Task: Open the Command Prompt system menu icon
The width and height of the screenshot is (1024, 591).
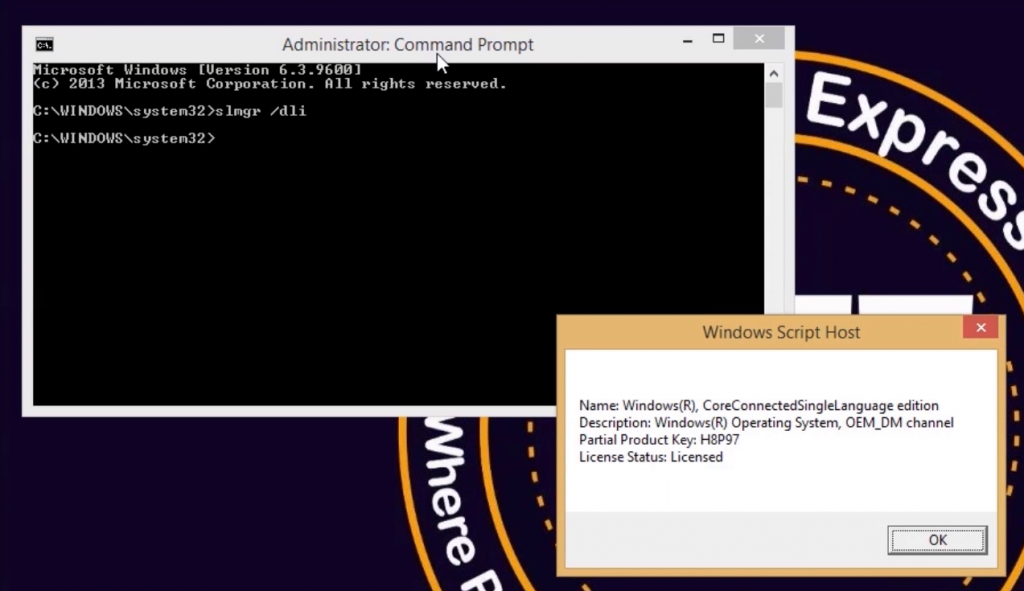Action: [x=44, y=44]
